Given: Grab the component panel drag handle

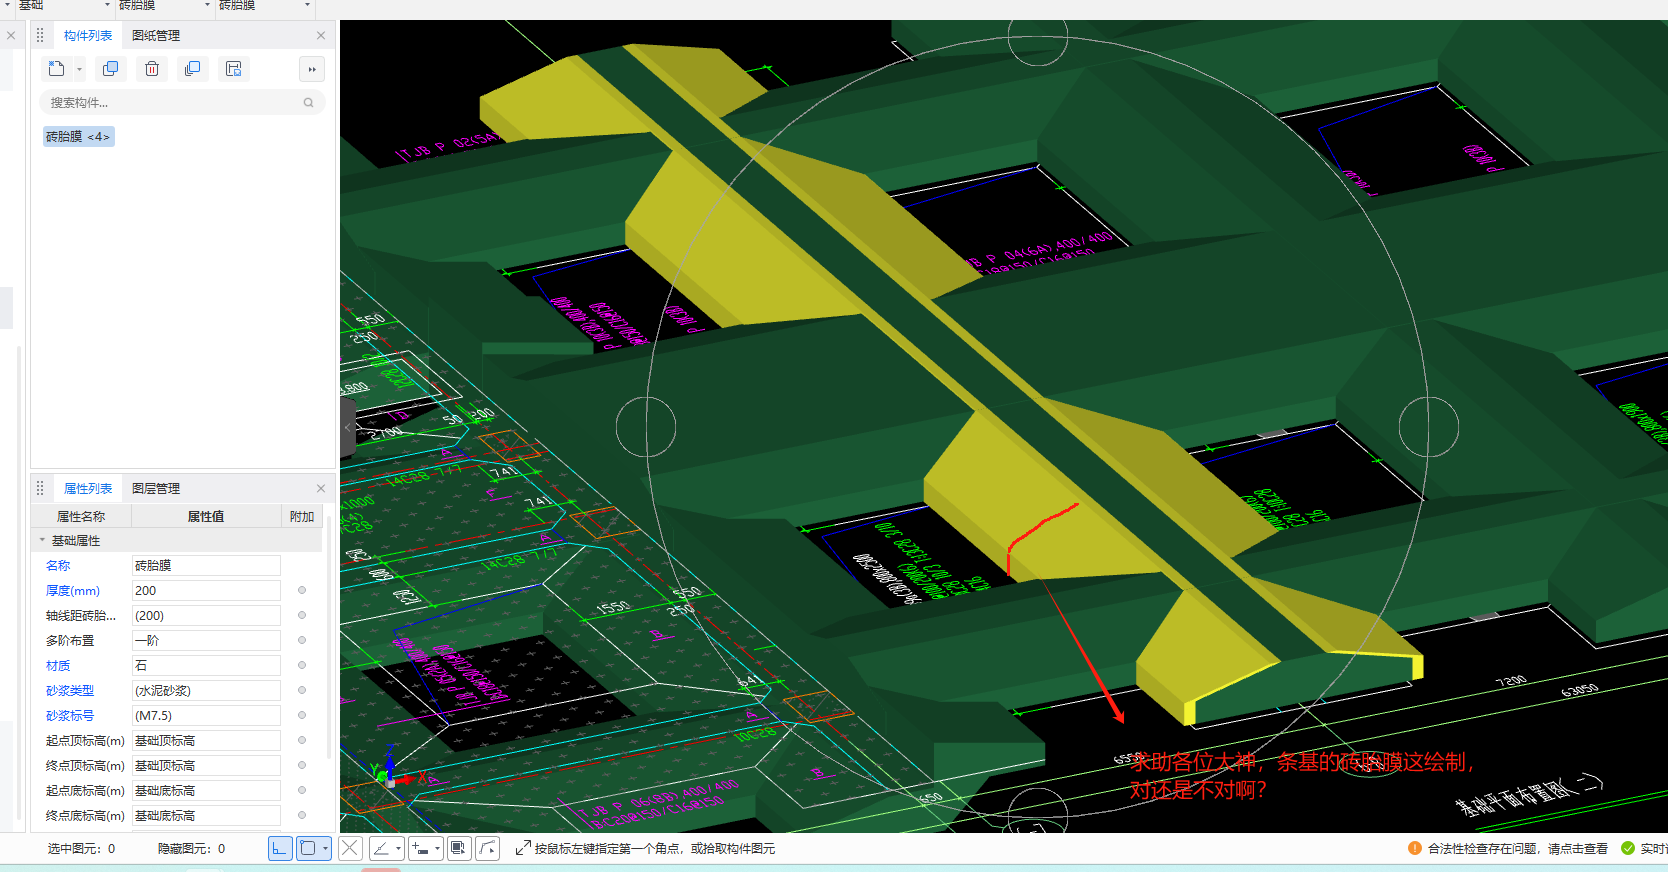Looking at the screenshot, I should click(x=40, y=36).
